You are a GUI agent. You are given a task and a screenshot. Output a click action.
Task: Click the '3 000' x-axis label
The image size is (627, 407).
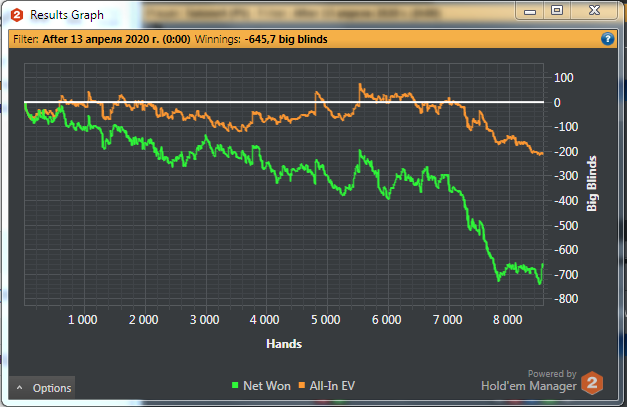point(204,320)
